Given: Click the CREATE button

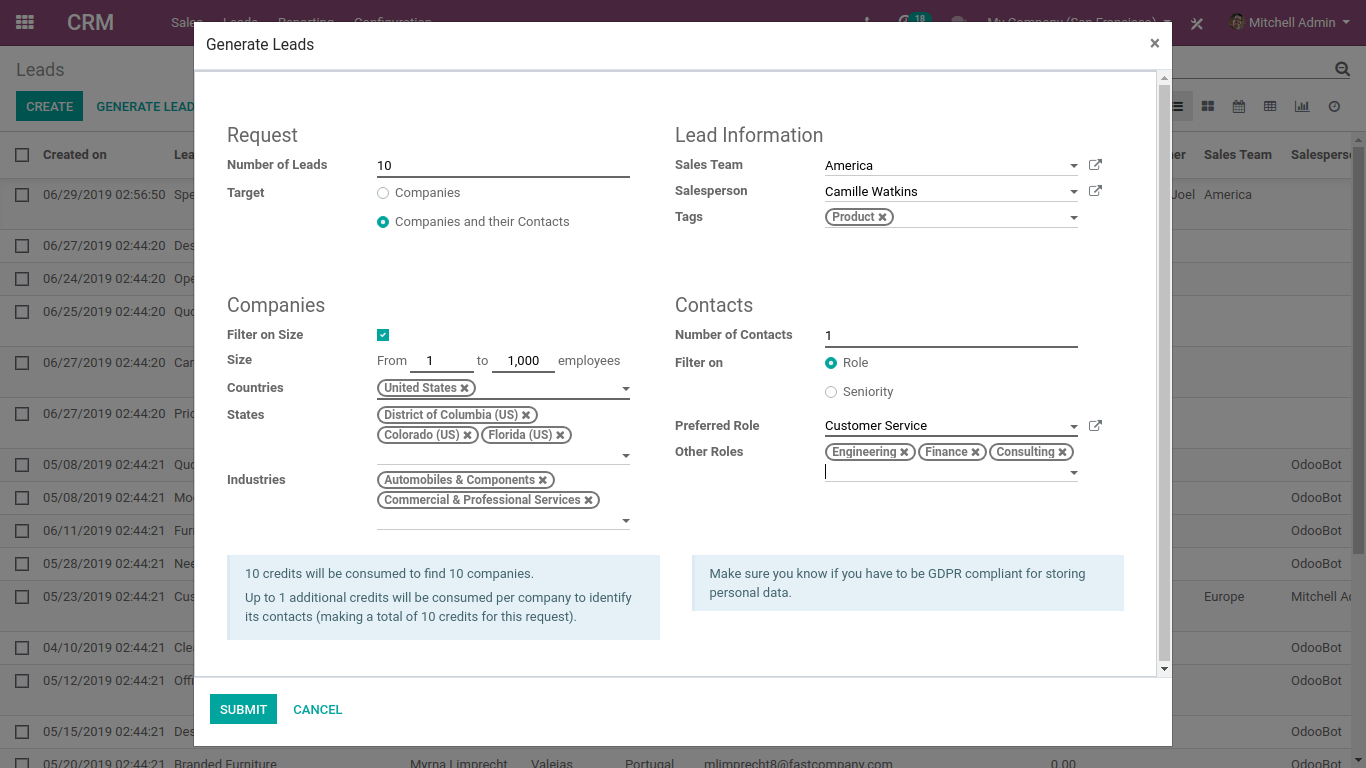Looking at the screenshot, I should pyautogui.click(x=49, y=106).
